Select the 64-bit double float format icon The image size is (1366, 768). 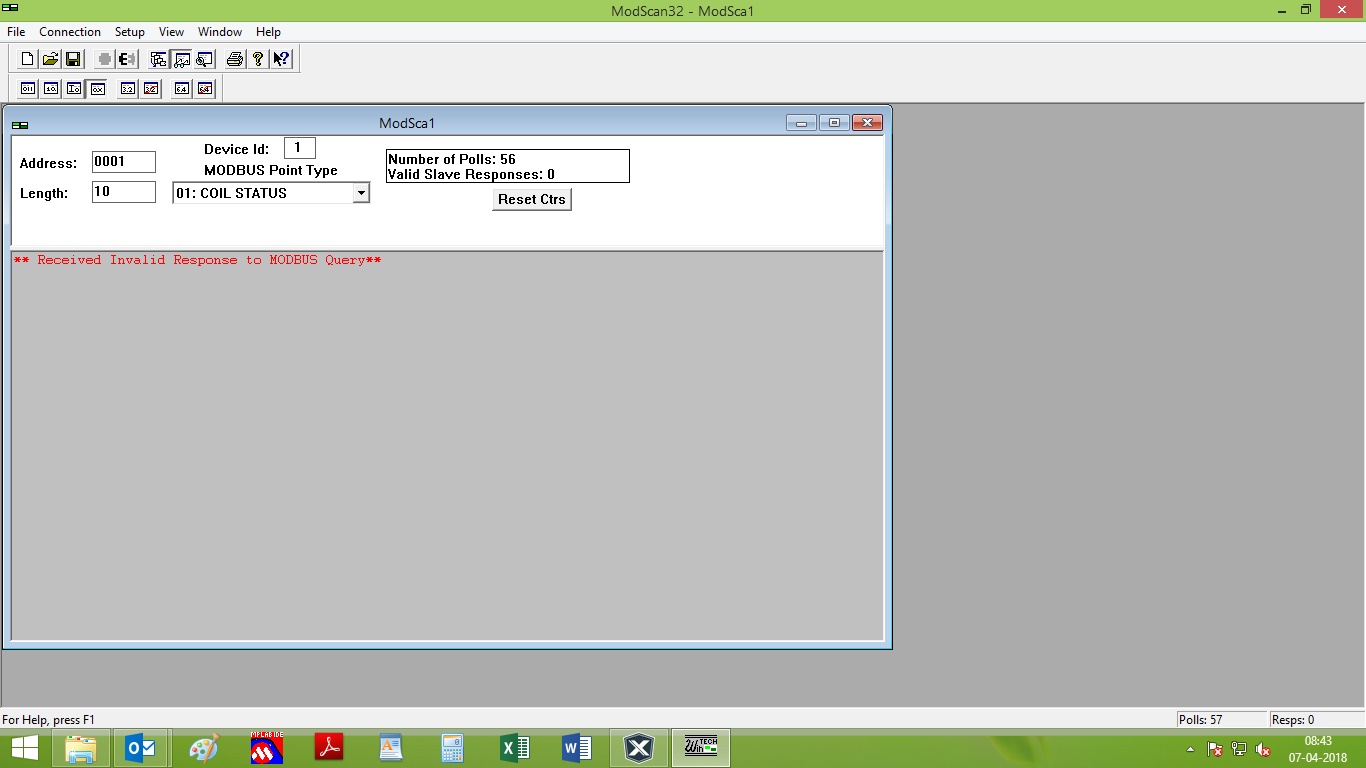point(182,89)
